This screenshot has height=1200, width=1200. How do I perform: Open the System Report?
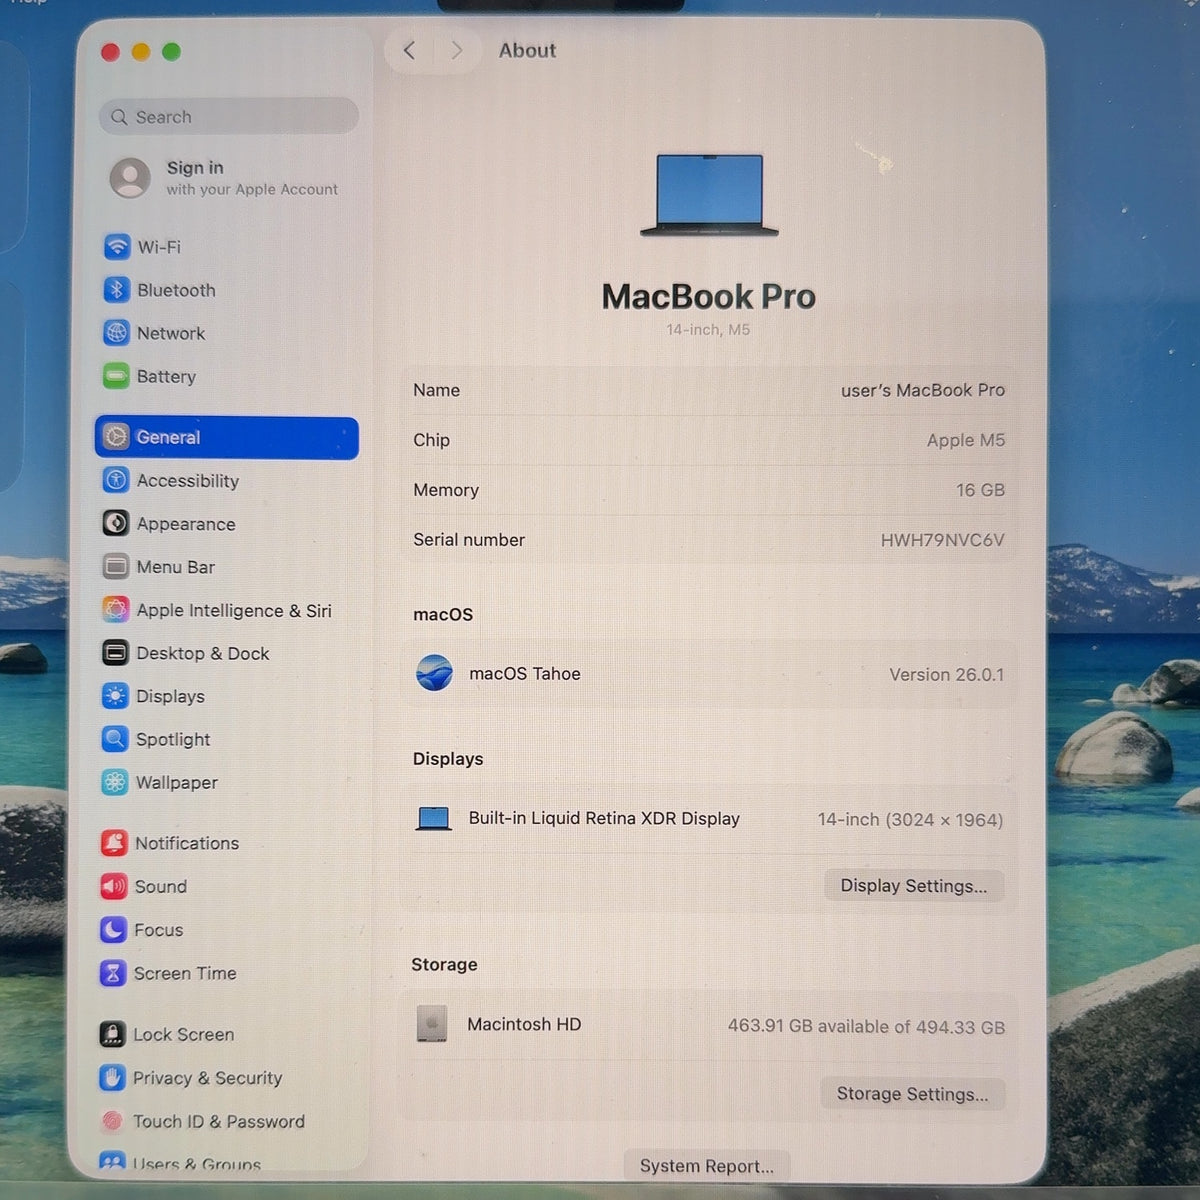coord(707,1166)
